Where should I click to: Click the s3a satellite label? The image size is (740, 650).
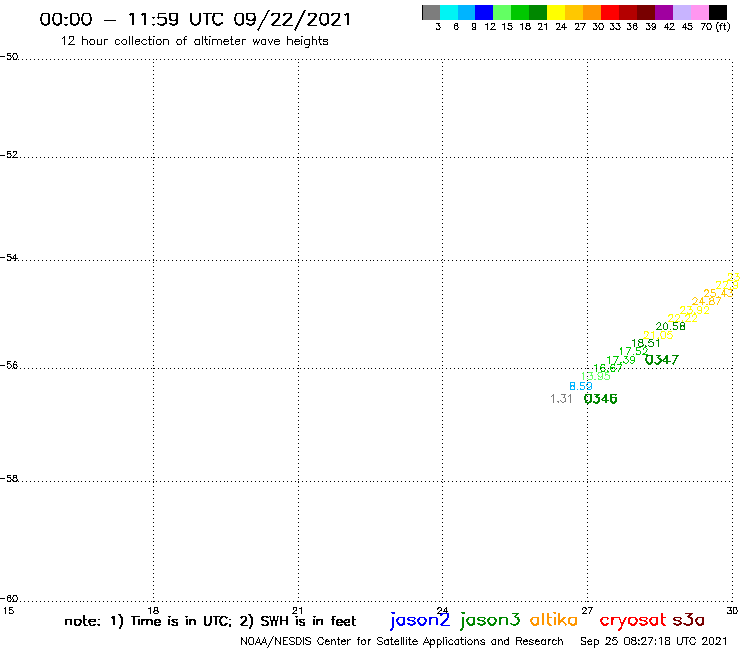(x=688, y=620)
